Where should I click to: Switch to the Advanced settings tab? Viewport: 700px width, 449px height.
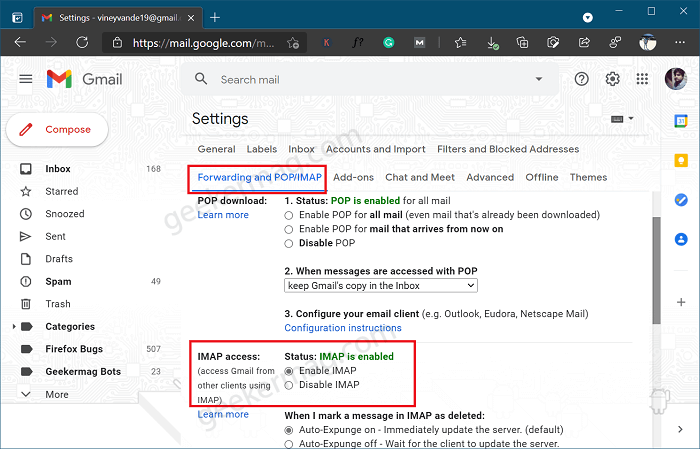pos(490,177)
